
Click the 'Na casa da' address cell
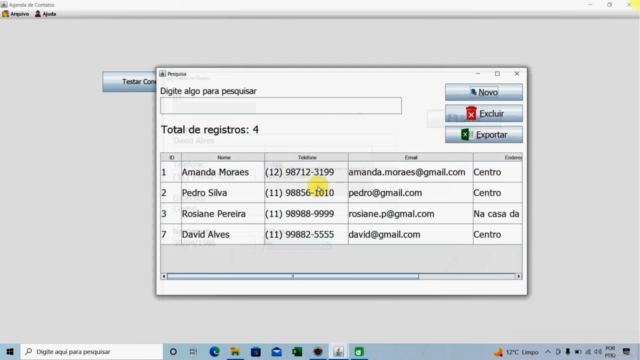point(497,213)
